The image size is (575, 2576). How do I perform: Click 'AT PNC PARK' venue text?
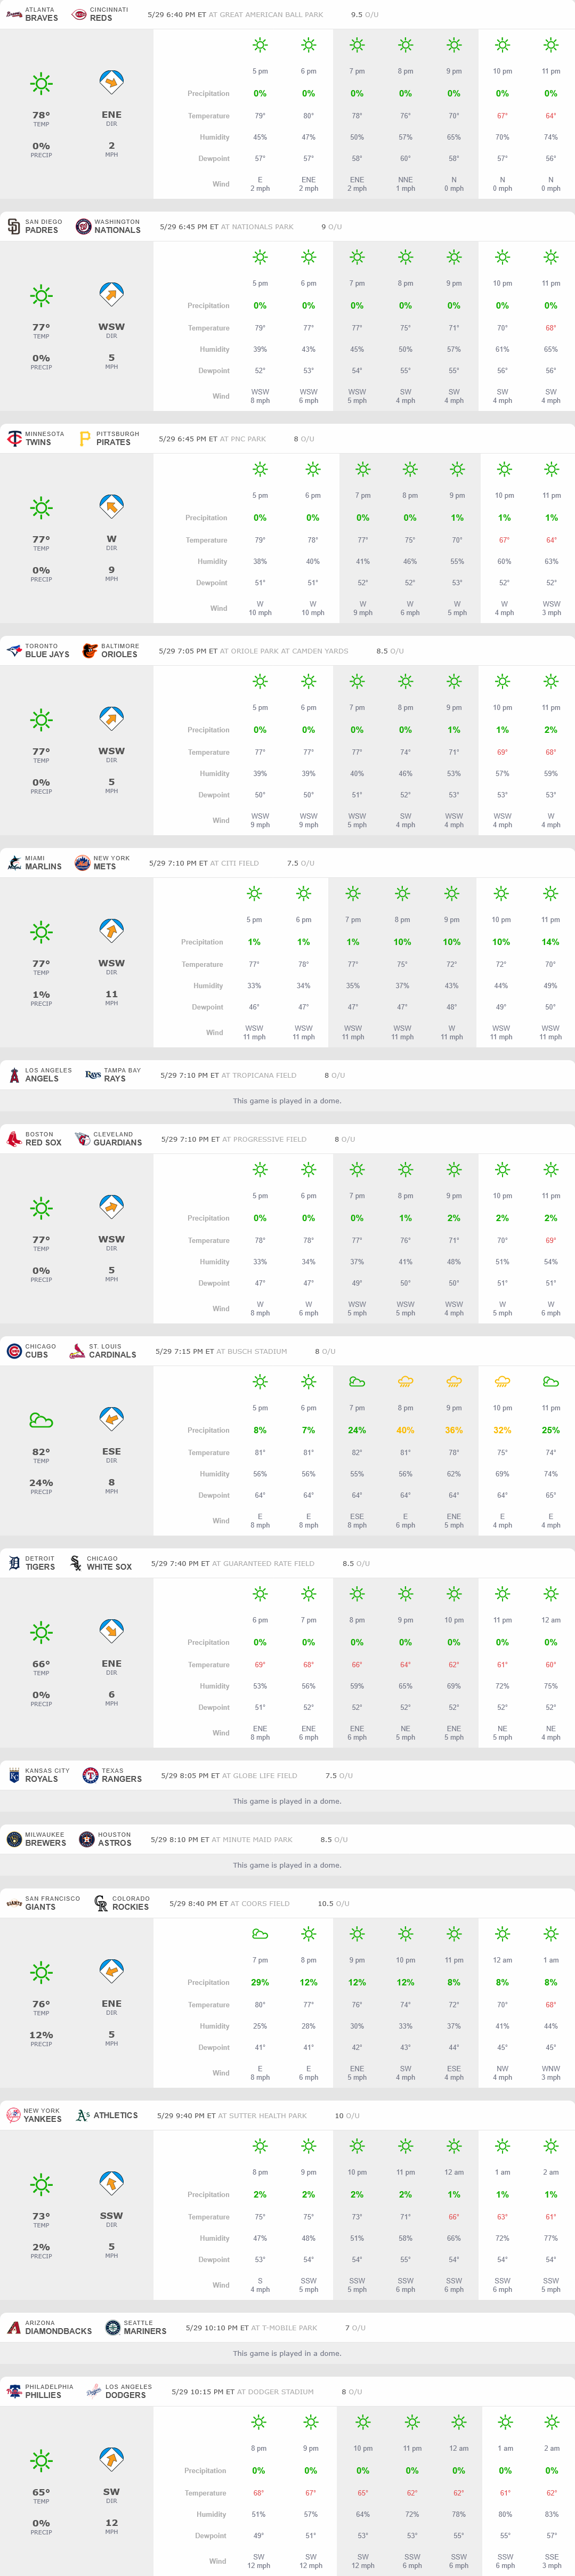[243, 439]
